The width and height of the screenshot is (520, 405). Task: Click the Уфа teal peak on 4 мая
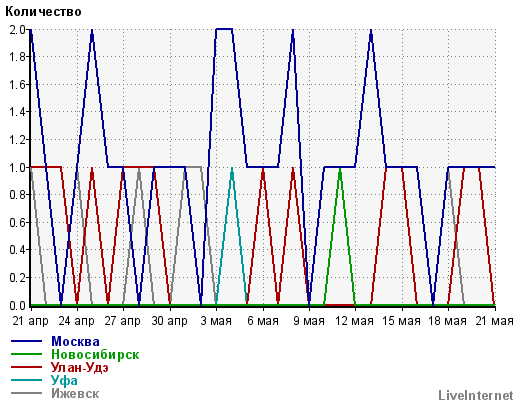pos(232,168)
